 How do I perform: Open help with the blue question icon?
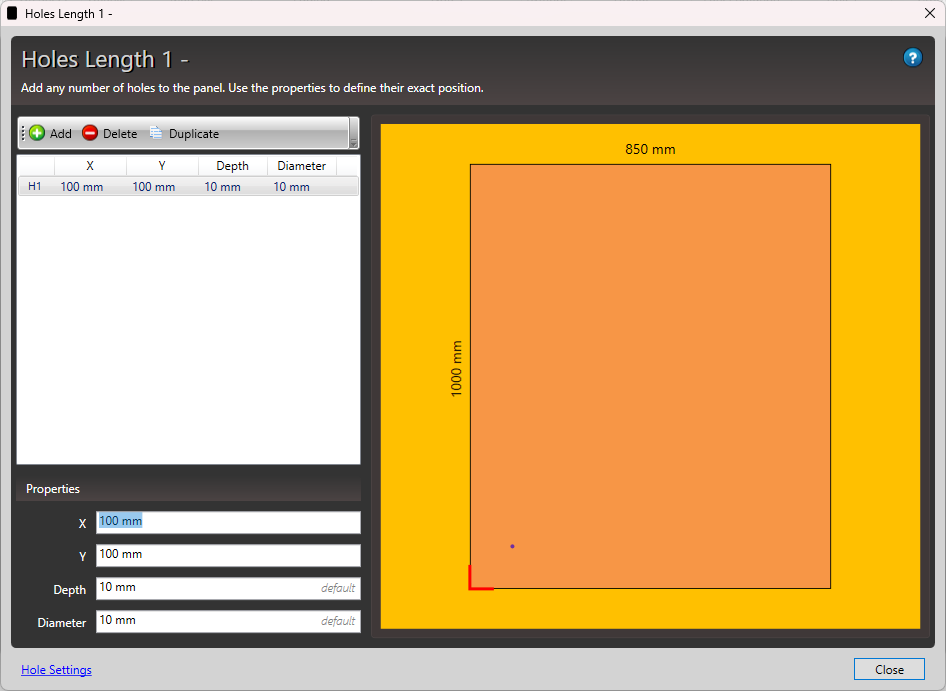[912, 58]
